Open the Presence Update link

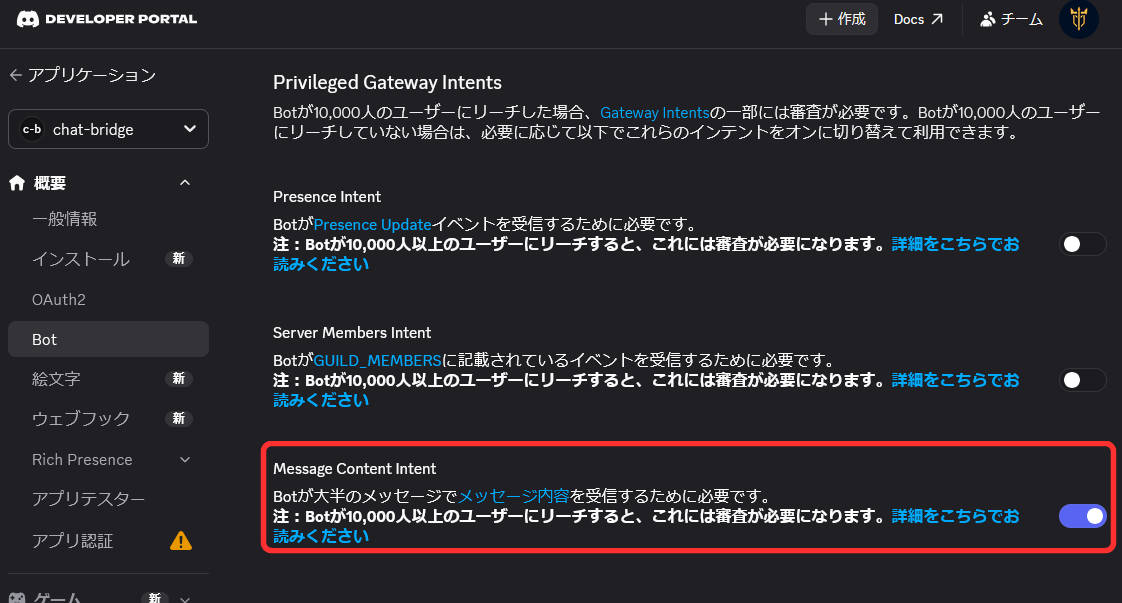(x=372, y=225)
